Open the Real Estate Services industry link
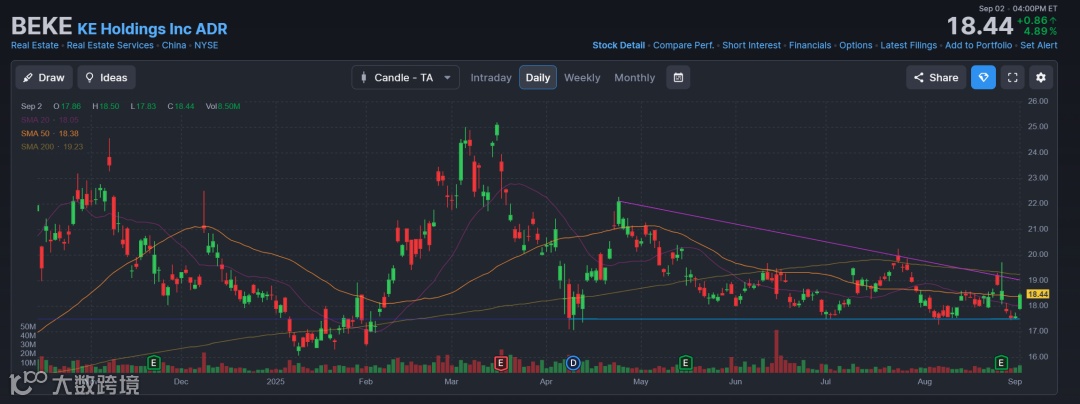The height and width of the screenshot is (404, 1080). tap(110, 45)
